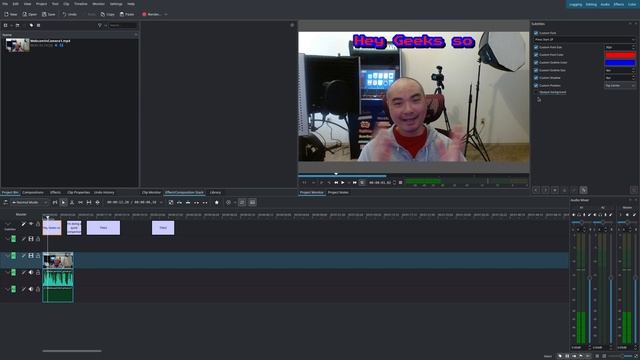Lock the subtitle track
Image resolution: width=640 pixels, height=360 pixels.
coord(38,224)
